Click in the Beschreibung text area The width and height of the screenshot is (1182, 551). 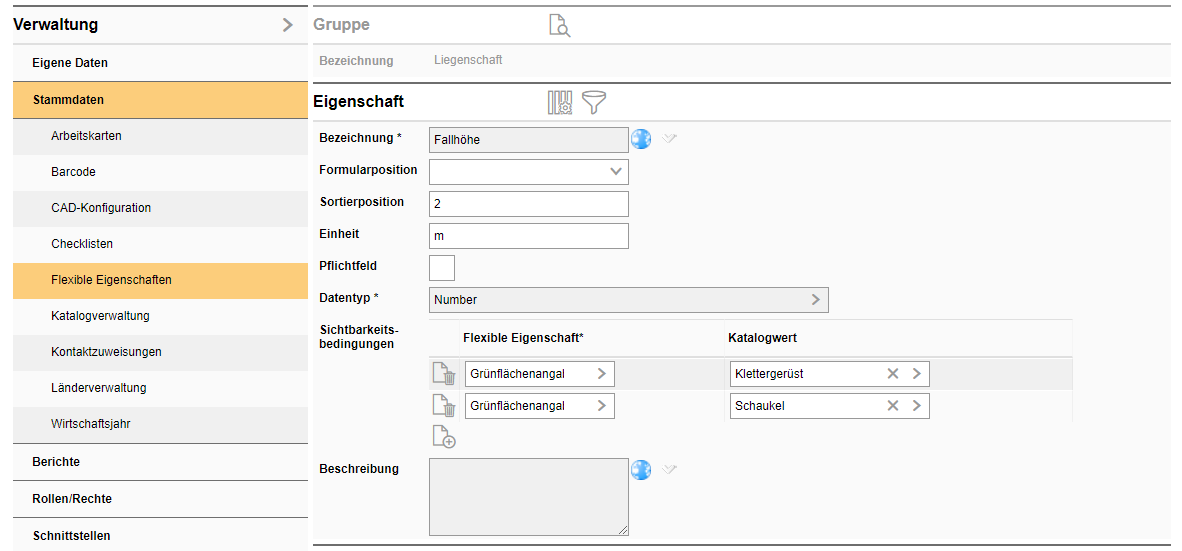click(x=528, y=497)
